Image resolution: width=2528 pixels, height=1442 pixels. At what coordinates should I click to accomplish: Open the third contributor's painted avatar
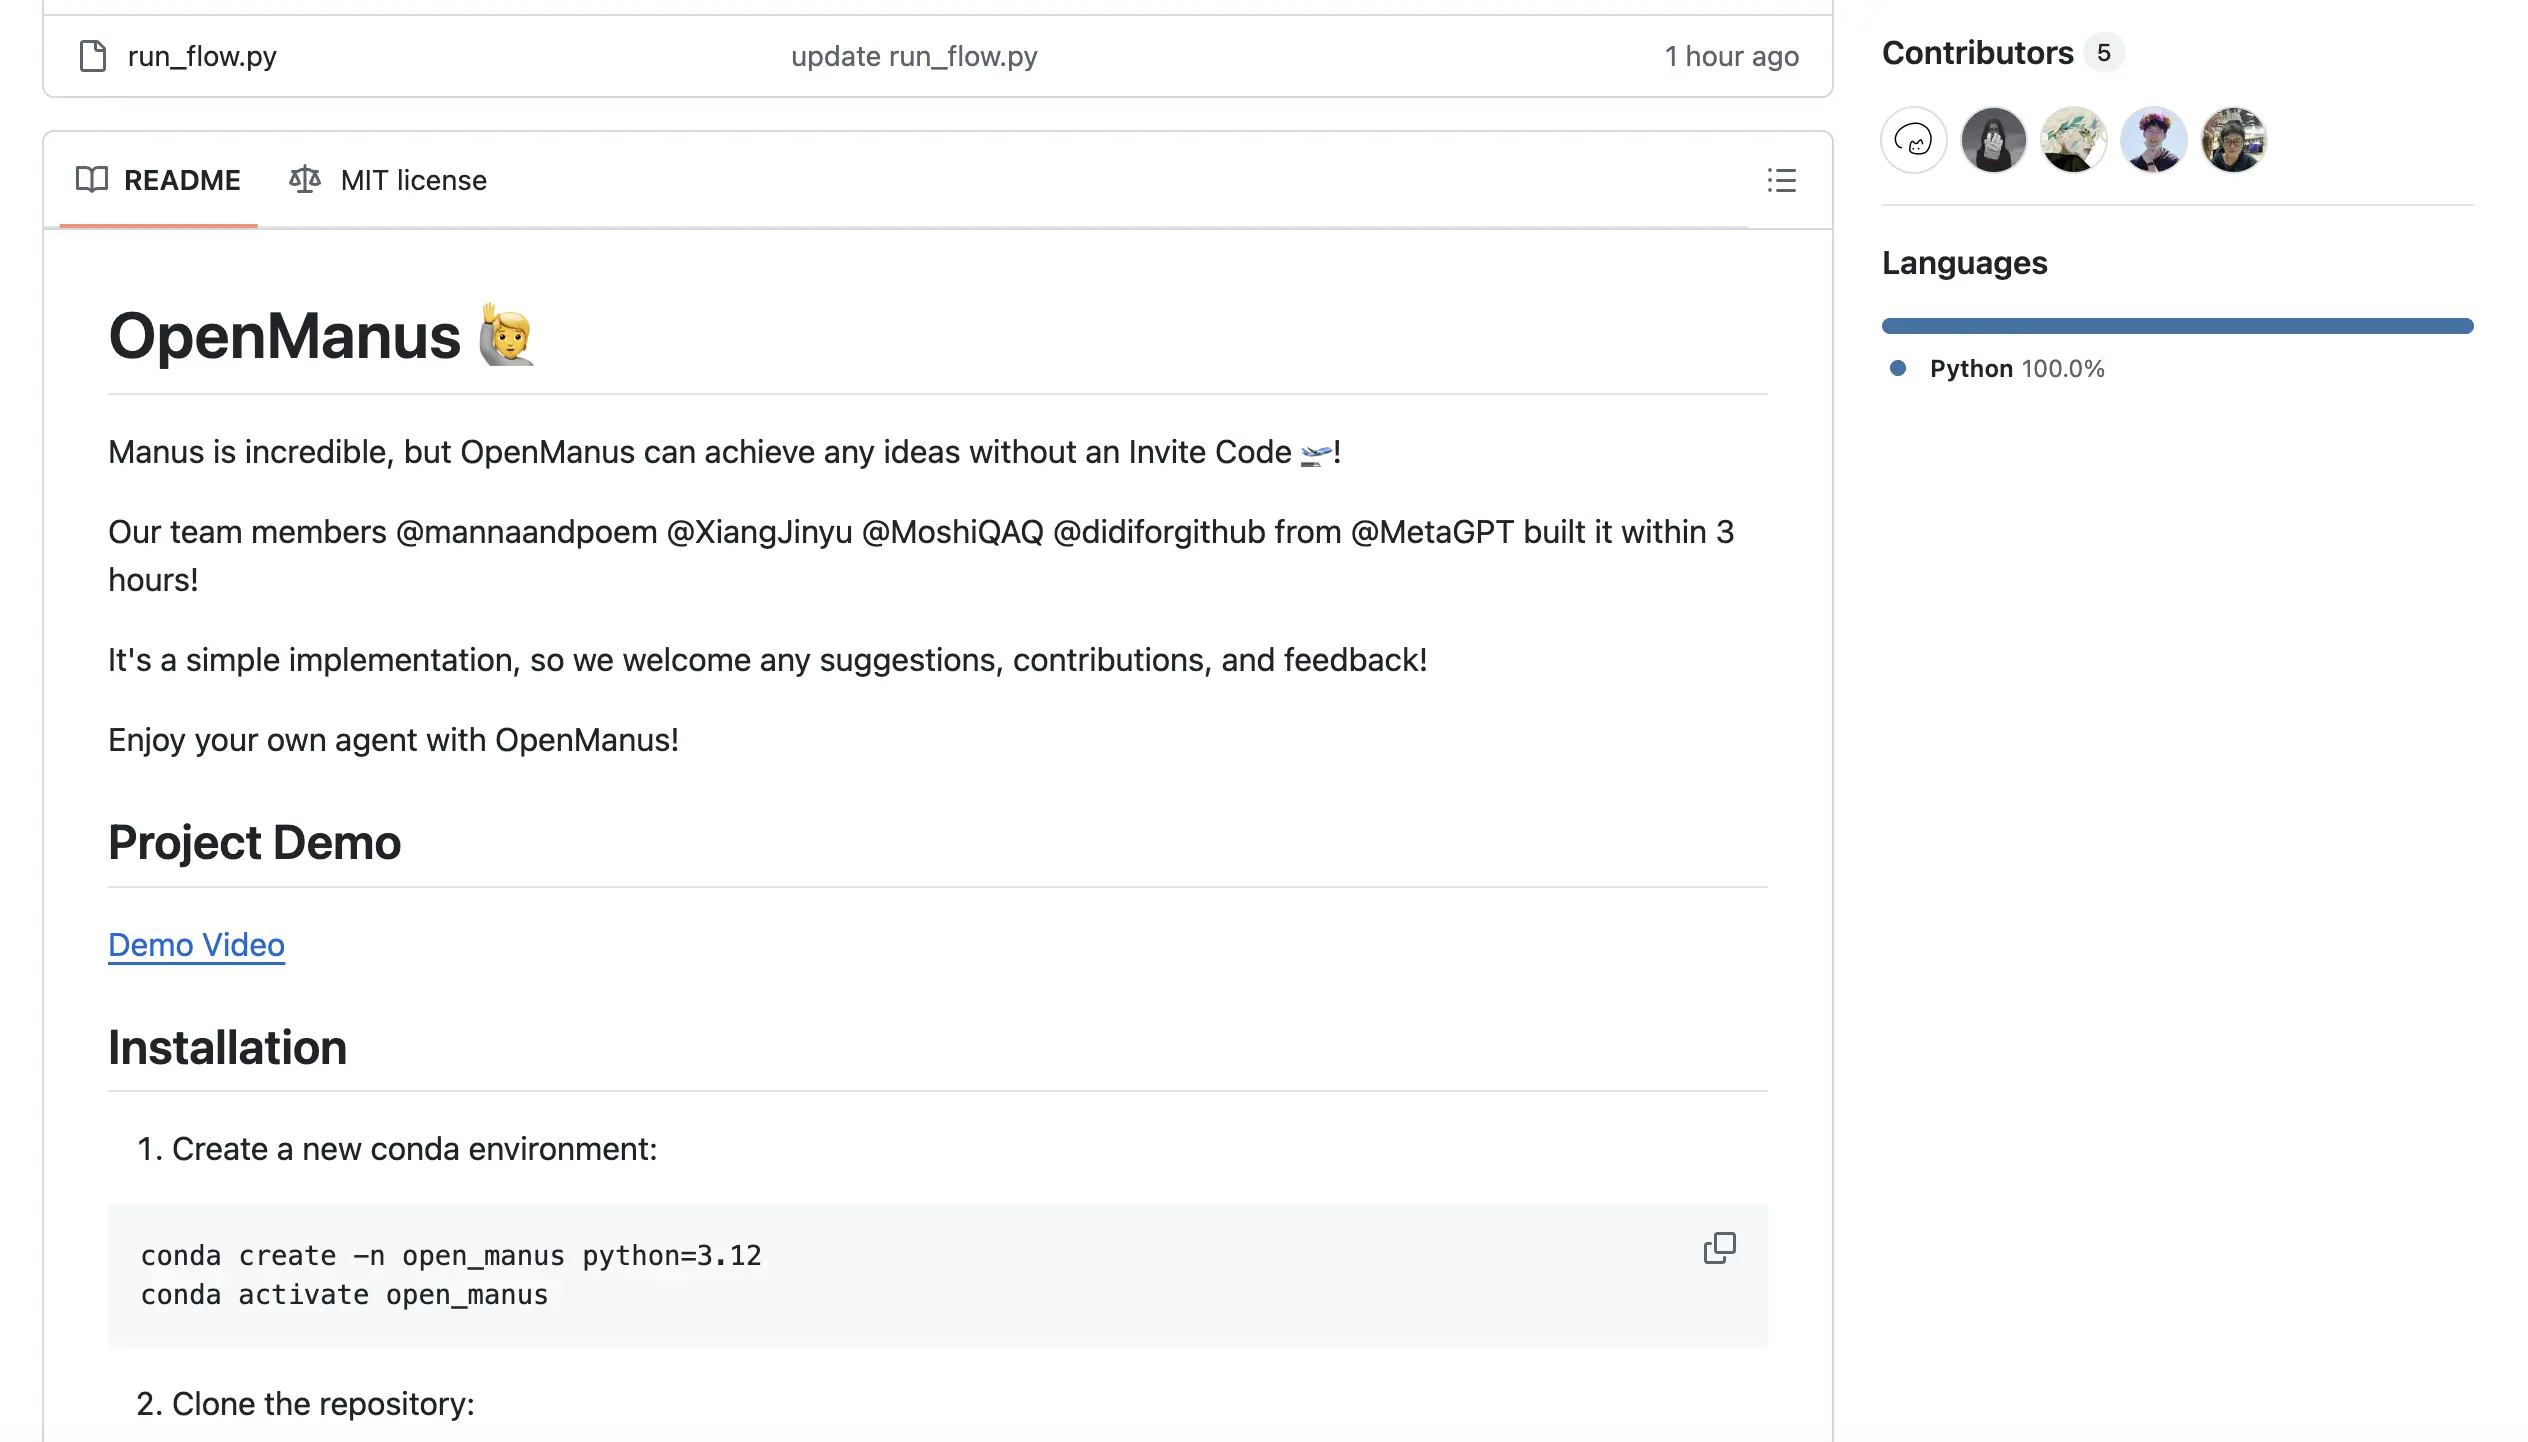click(2073, 140)
